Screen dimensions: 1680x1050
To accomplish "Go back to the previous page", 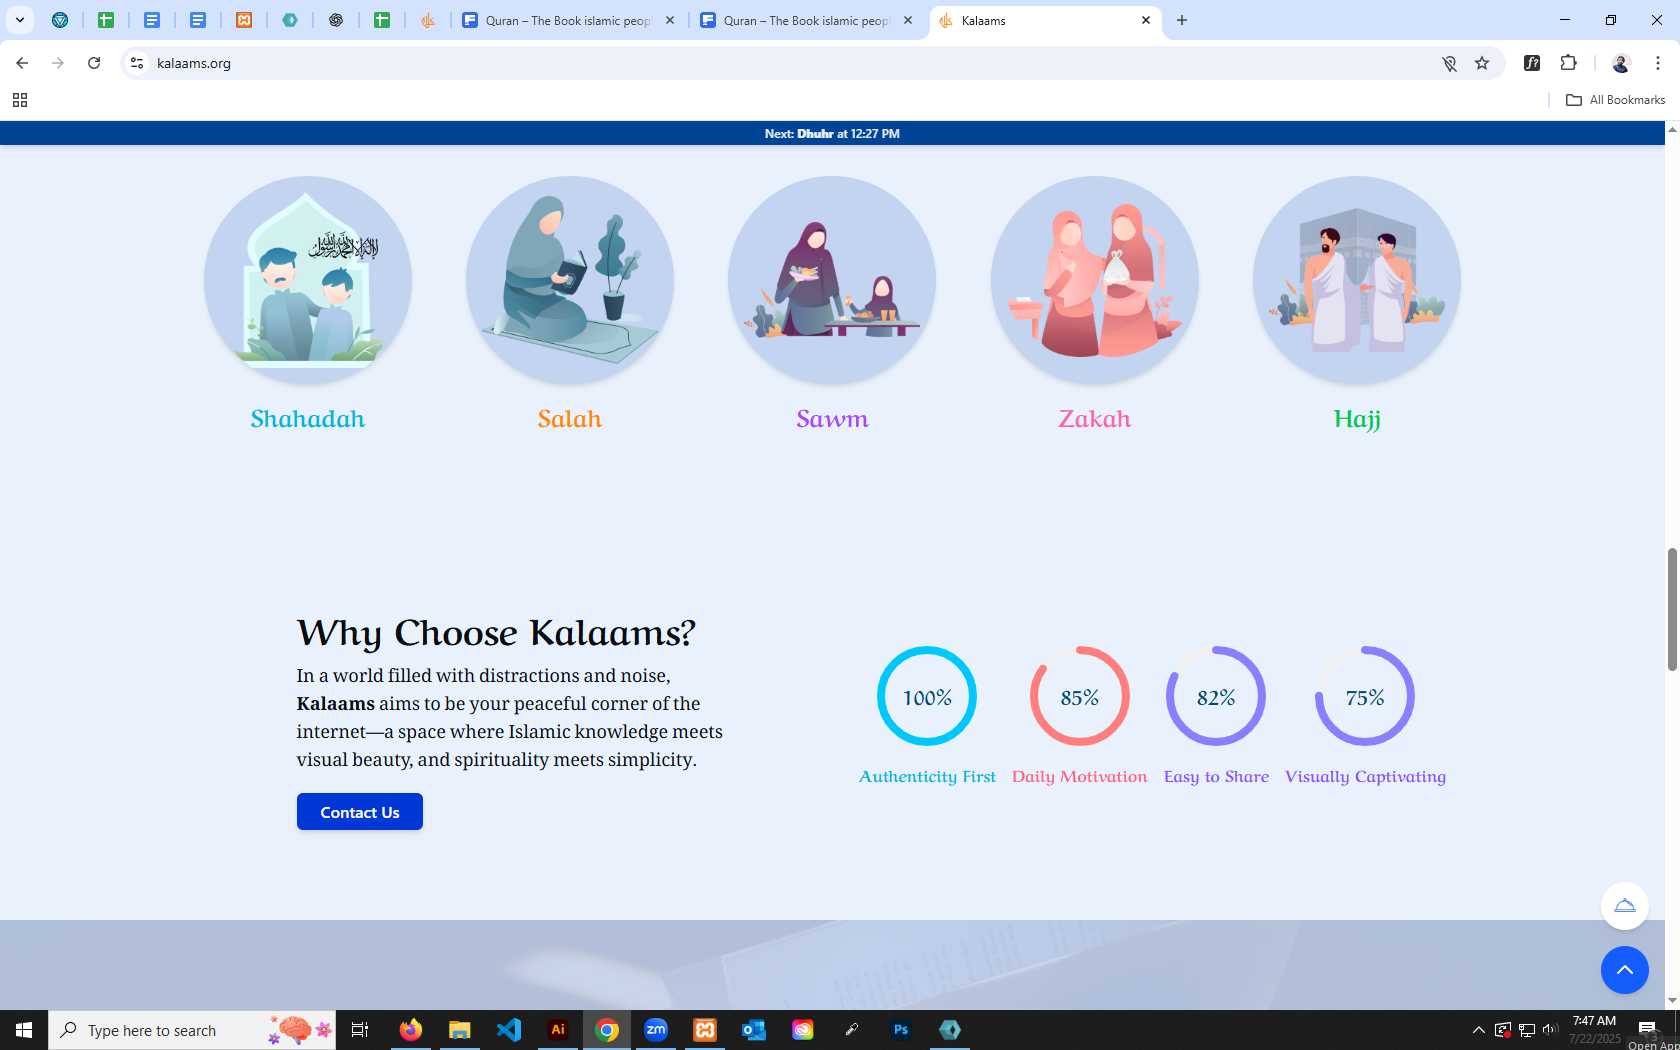I will [22, 63].
